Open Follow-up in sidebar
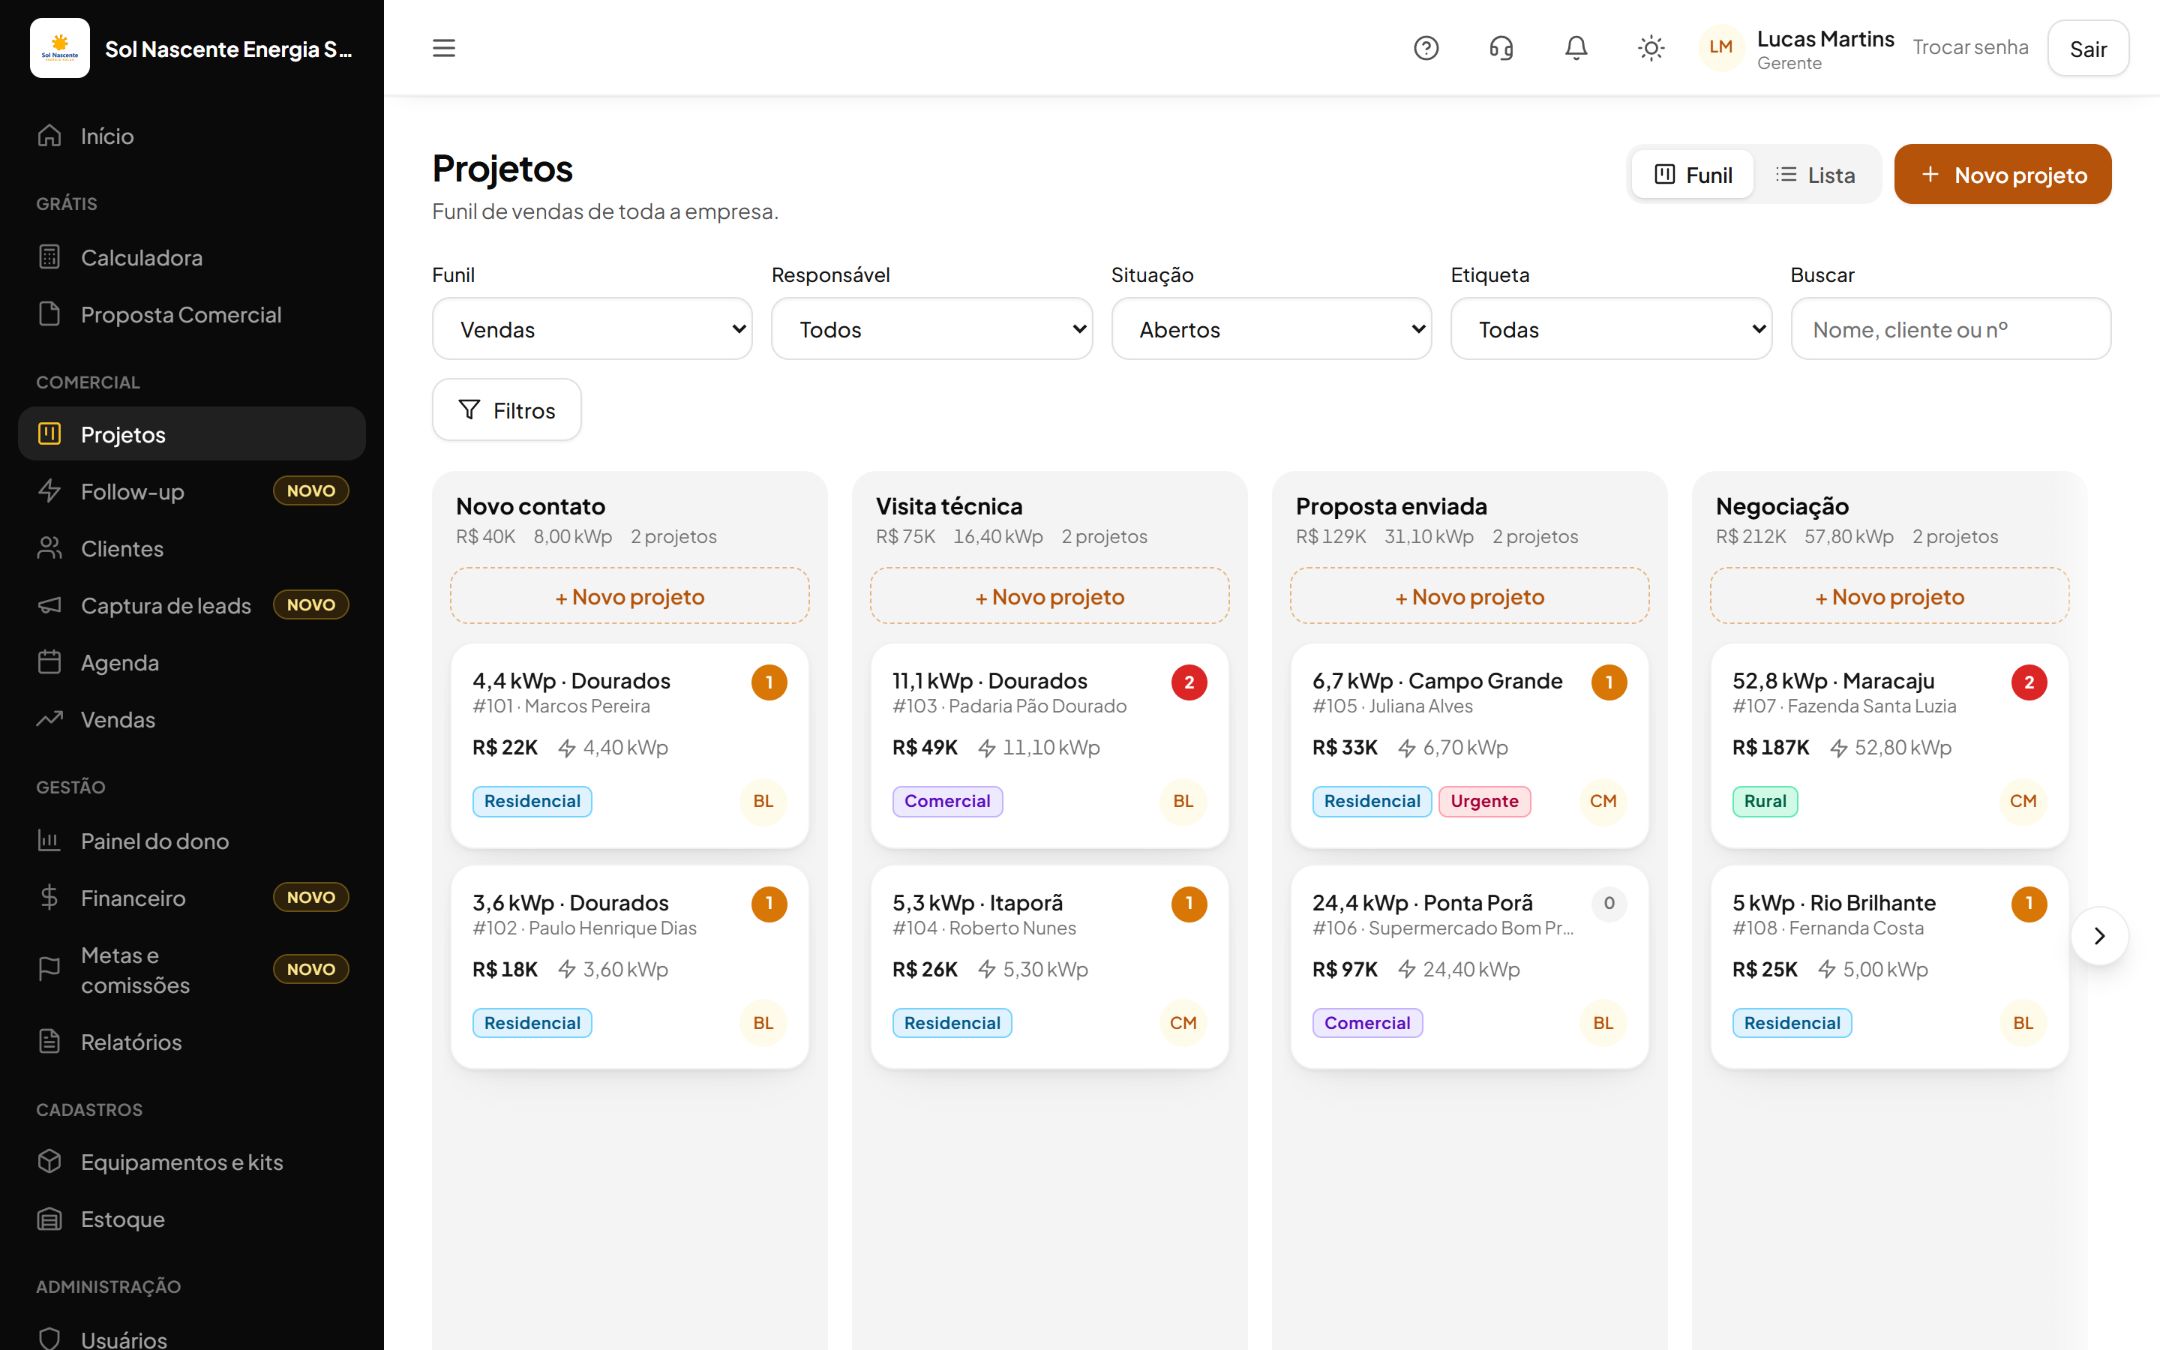 tap(192, 492)
